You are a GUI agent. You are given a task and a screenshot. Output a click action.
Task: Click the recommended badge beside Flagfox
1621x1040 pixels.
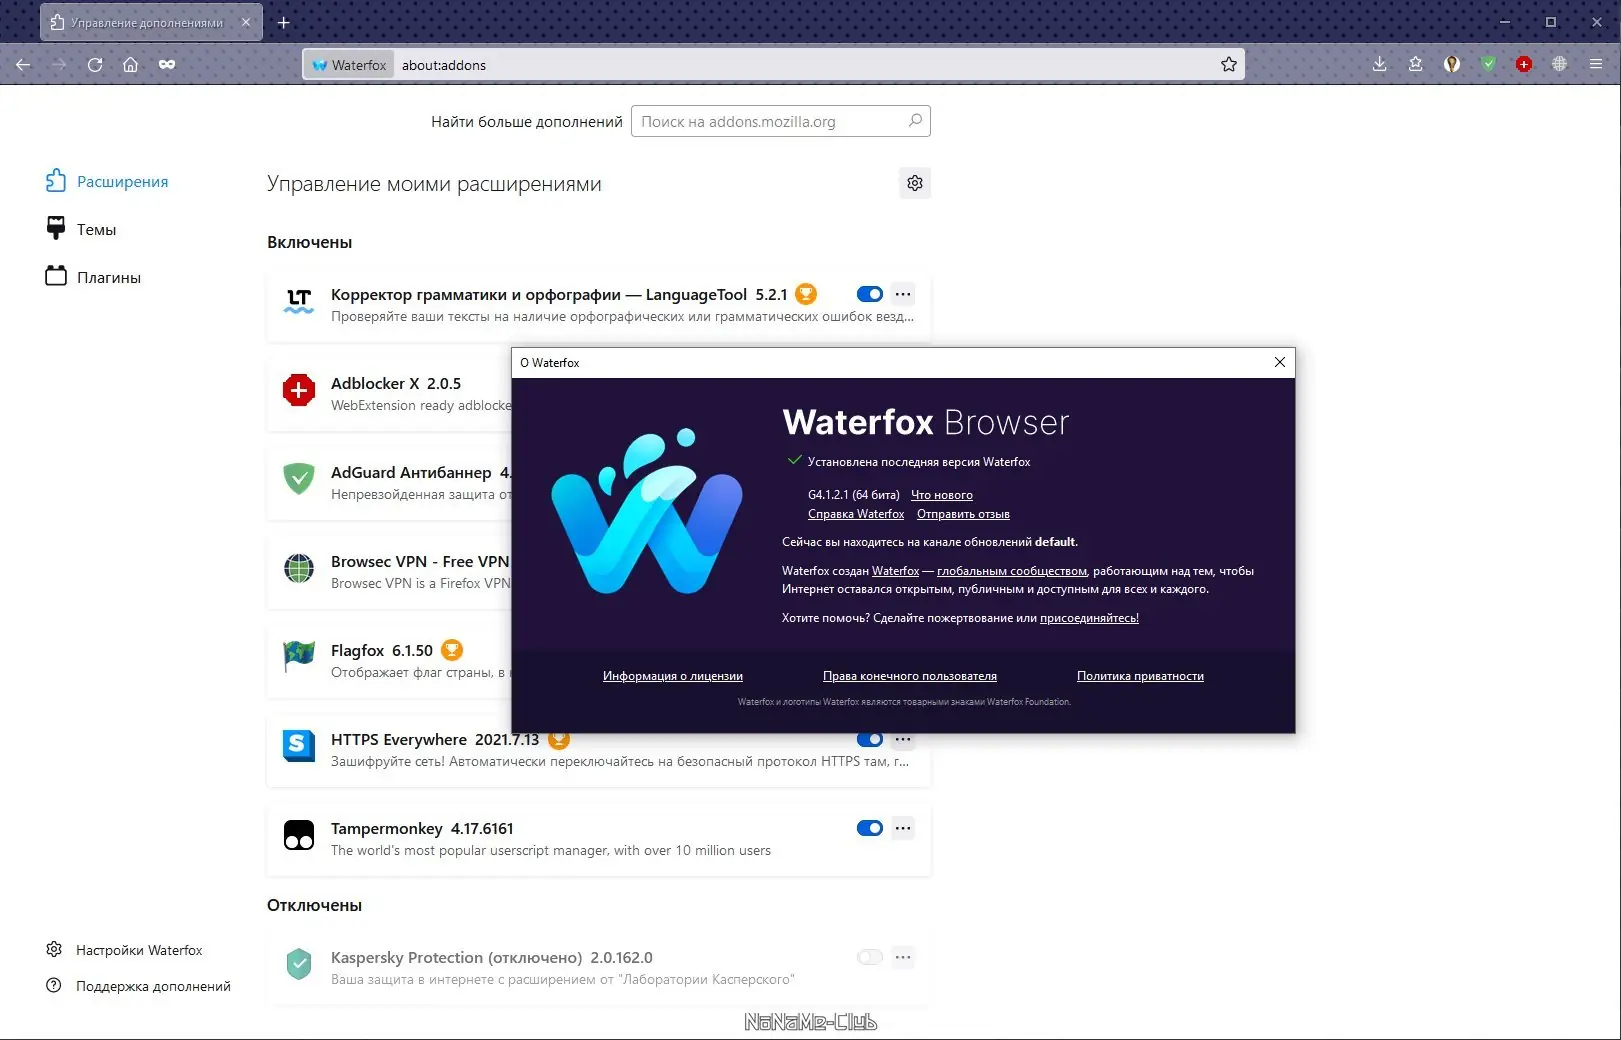[x=452, y=650]
